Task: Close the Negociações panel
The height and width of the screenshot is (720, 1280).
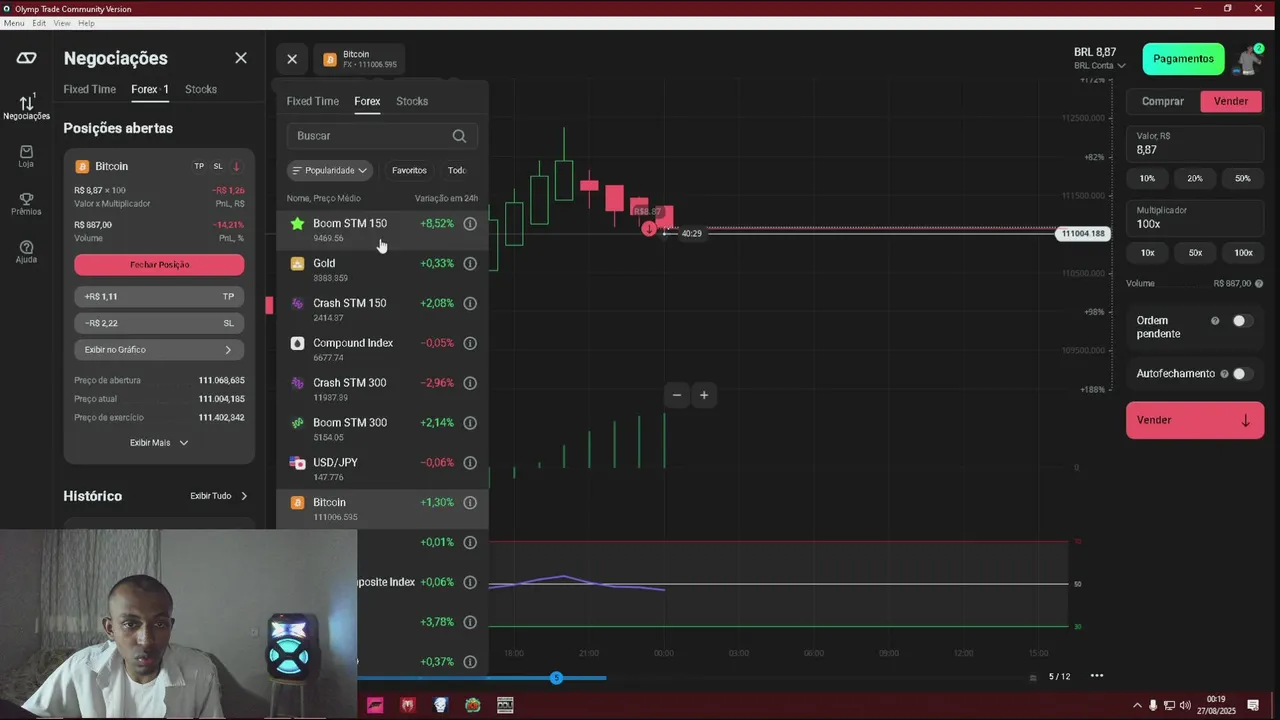Action: click(241, 58)
